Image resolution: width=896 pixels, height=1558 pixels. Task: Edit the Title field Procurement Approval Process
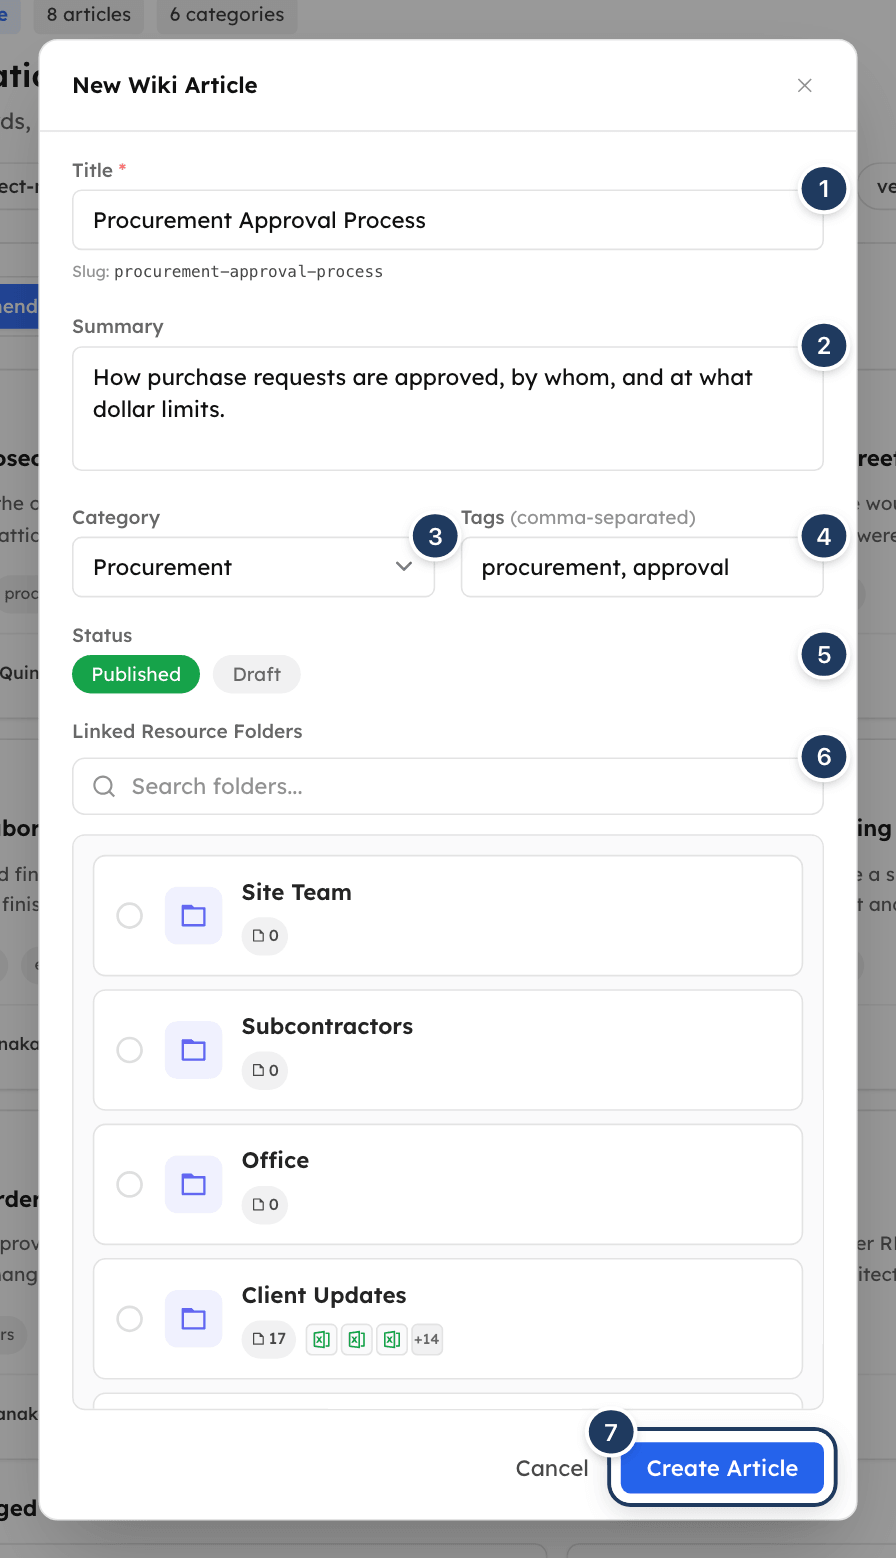(447, 220)
